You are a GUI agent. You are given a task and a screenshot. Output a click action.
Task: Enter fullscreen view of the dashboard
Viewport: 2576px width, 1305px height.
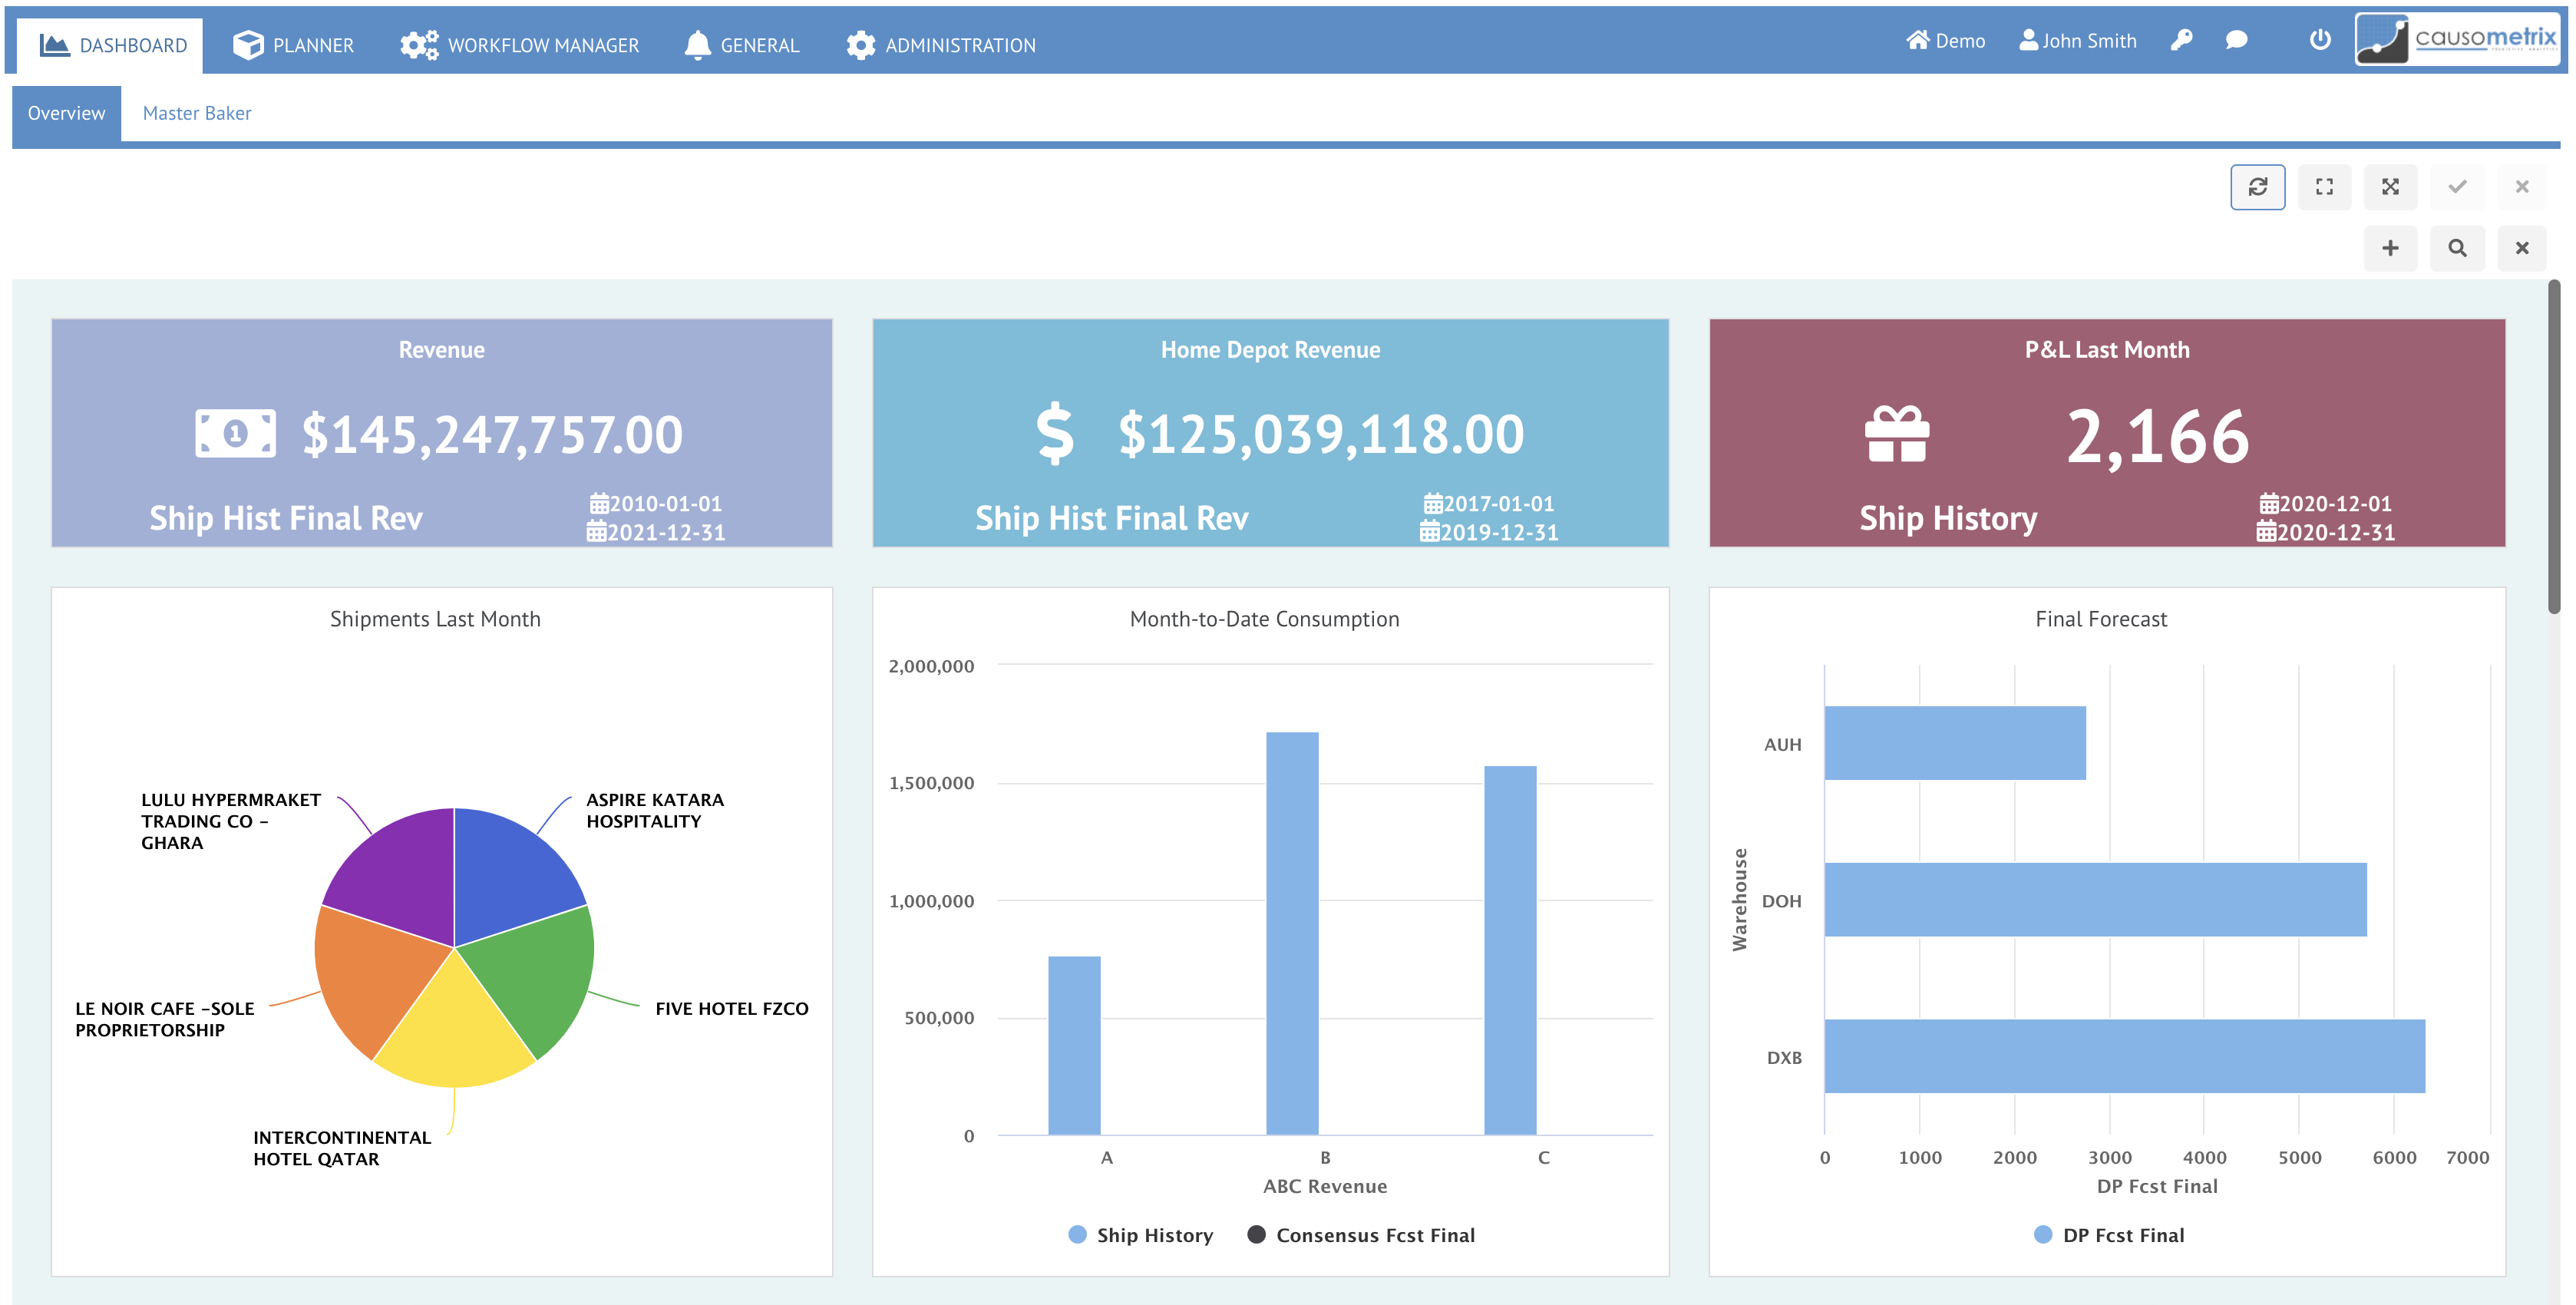pos(2324,186)
